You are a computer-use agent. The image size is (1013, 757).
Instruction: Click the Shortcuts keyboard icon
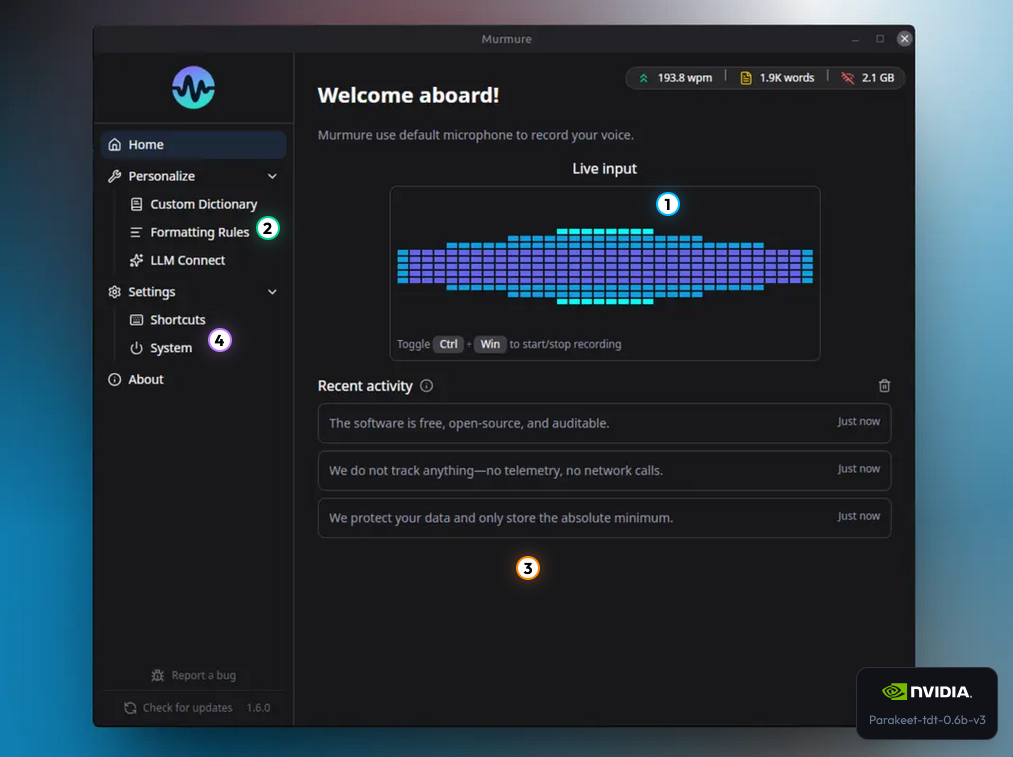coord(136,320)
